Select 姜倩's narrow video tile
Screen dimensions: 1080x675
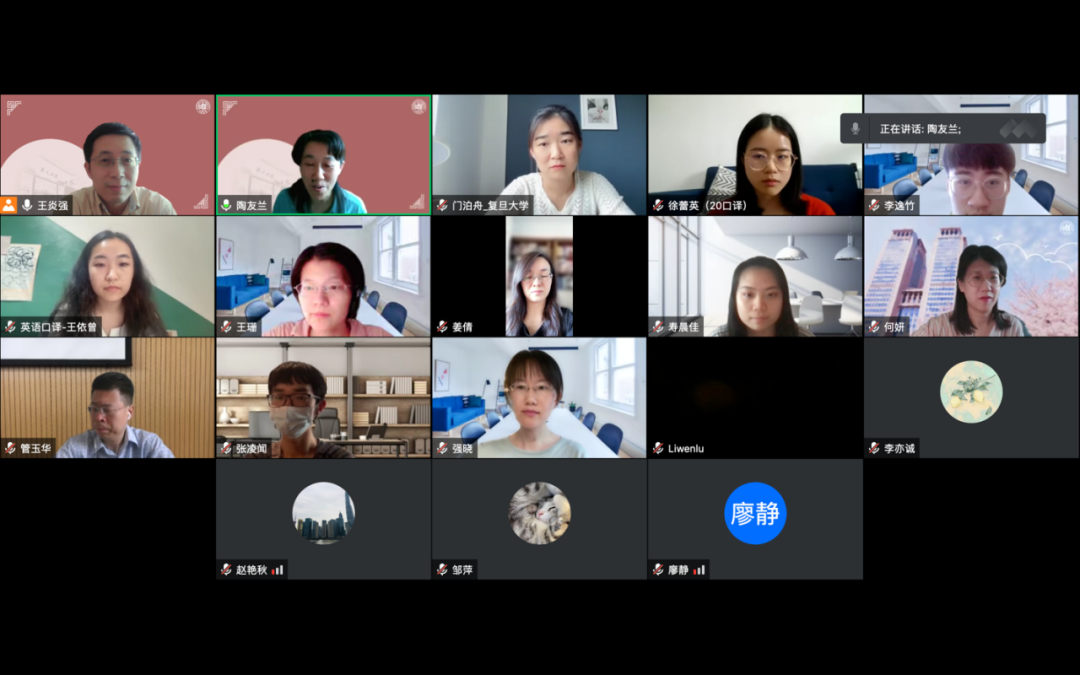539,276
